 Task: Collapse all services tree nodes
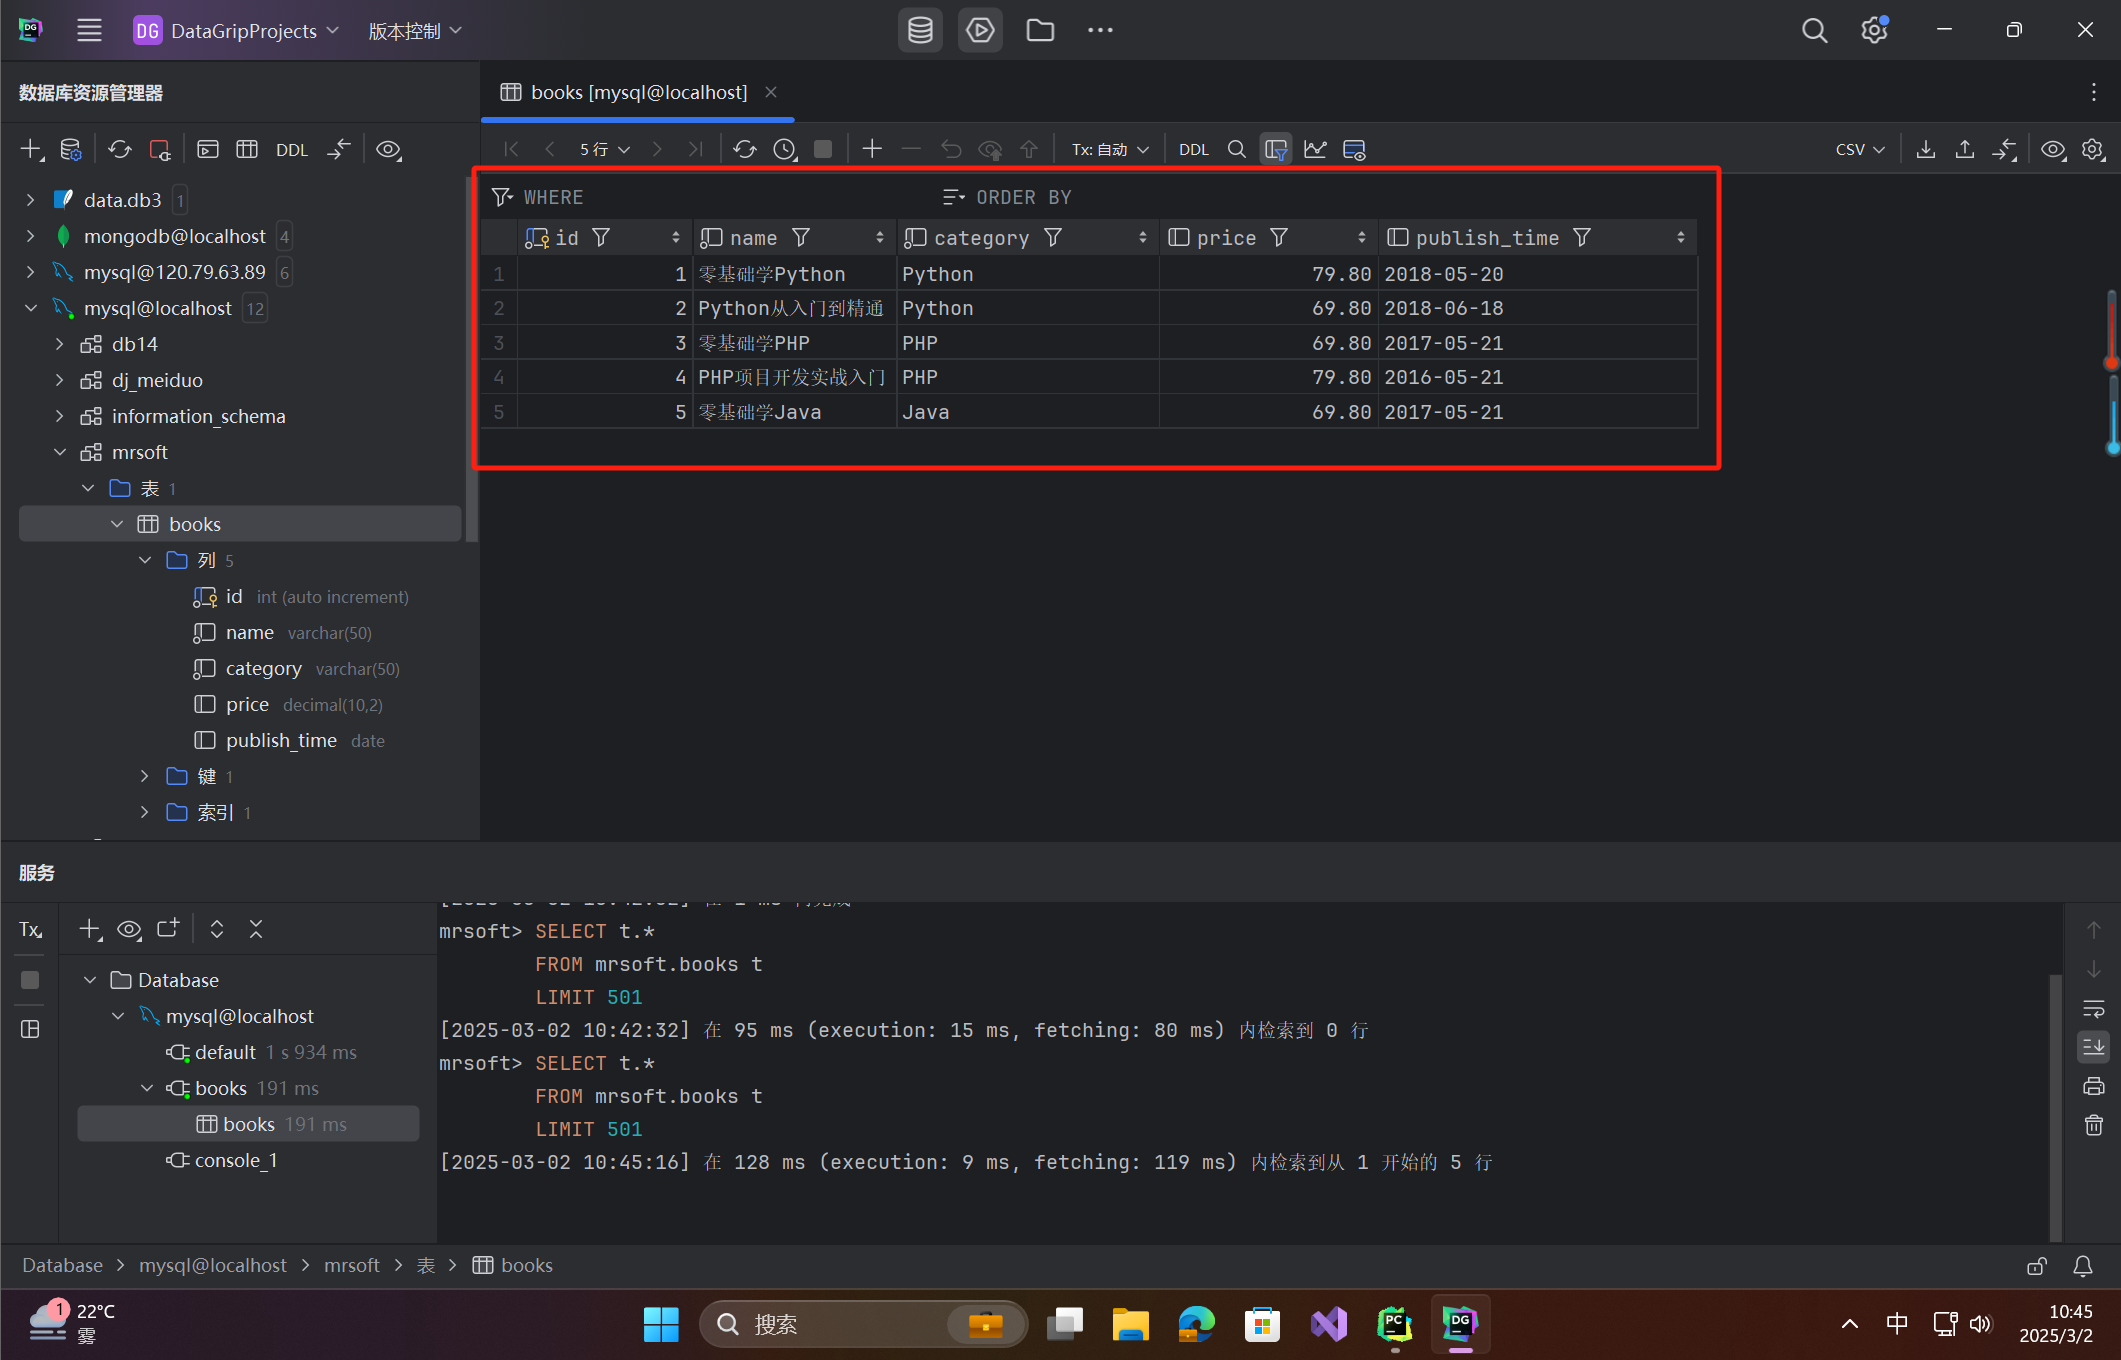tap(256, 929)
